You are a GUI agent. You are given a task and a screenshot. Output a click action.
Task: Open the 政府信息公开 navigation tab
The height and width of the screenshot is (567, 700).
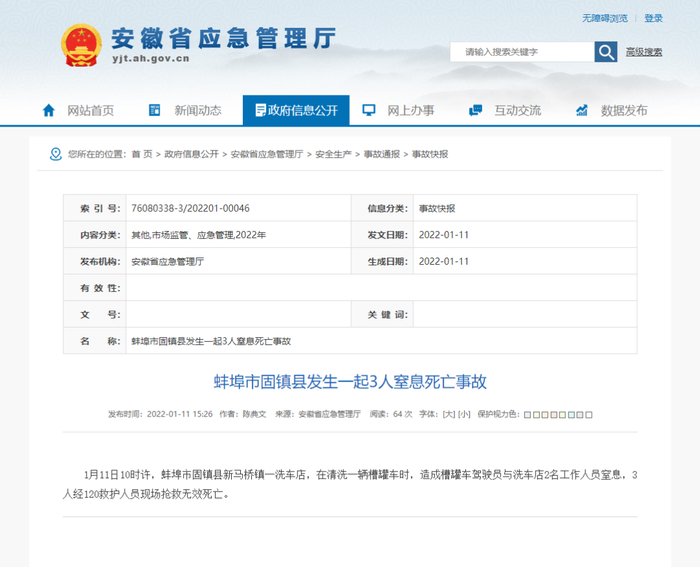(x=296, y=111)
